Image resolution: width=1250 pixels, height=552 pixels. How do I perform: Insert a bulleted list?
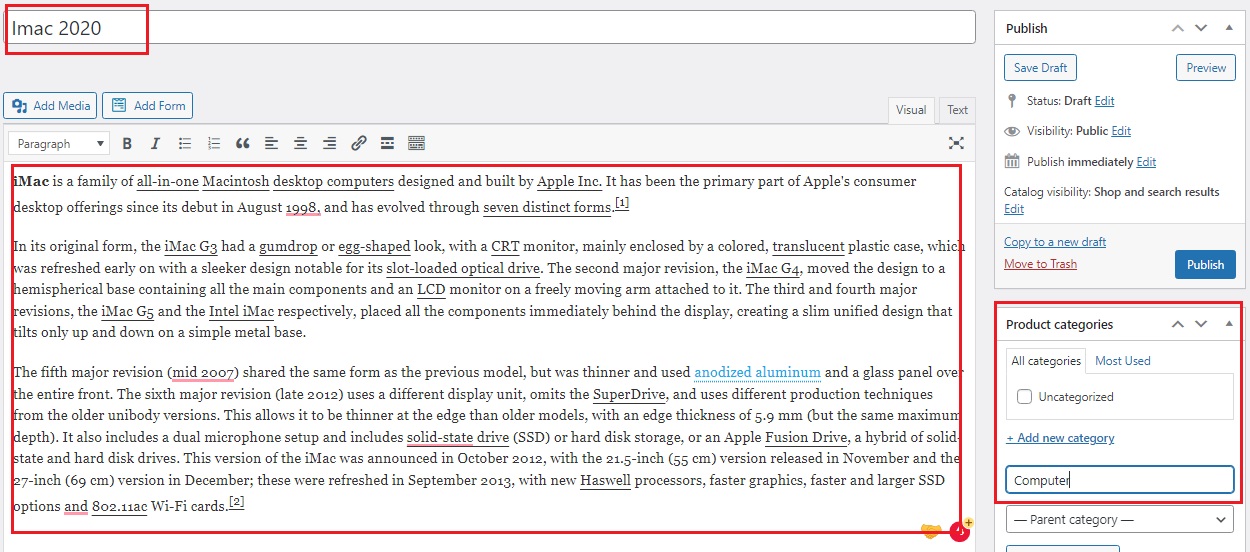(184, 143)
